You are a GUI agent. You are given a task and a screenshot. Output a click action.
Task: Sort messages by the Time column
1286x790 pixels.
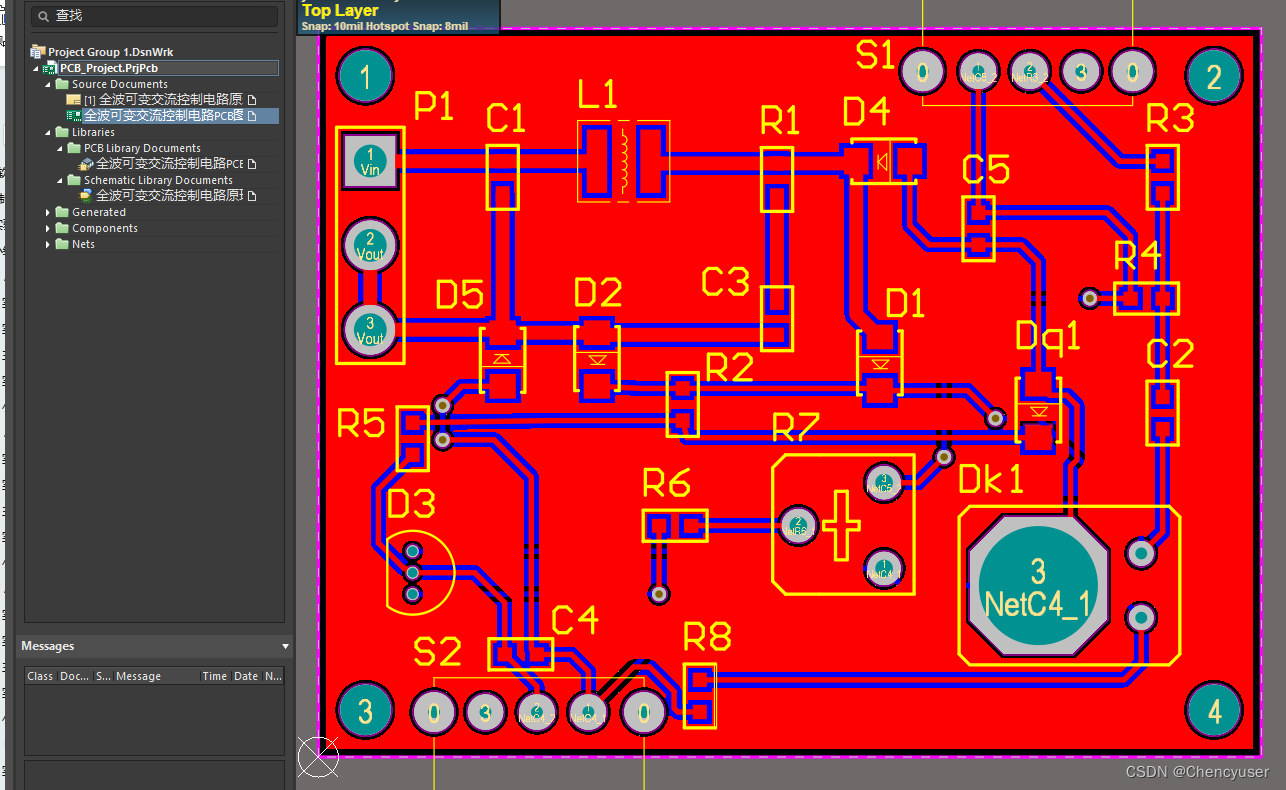214,676
